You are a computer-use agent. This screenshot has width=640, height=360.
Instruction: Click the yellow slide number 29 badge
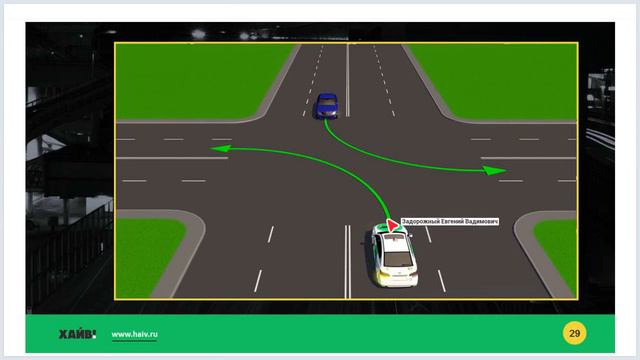pyautogui.click(x=574, y=333)
